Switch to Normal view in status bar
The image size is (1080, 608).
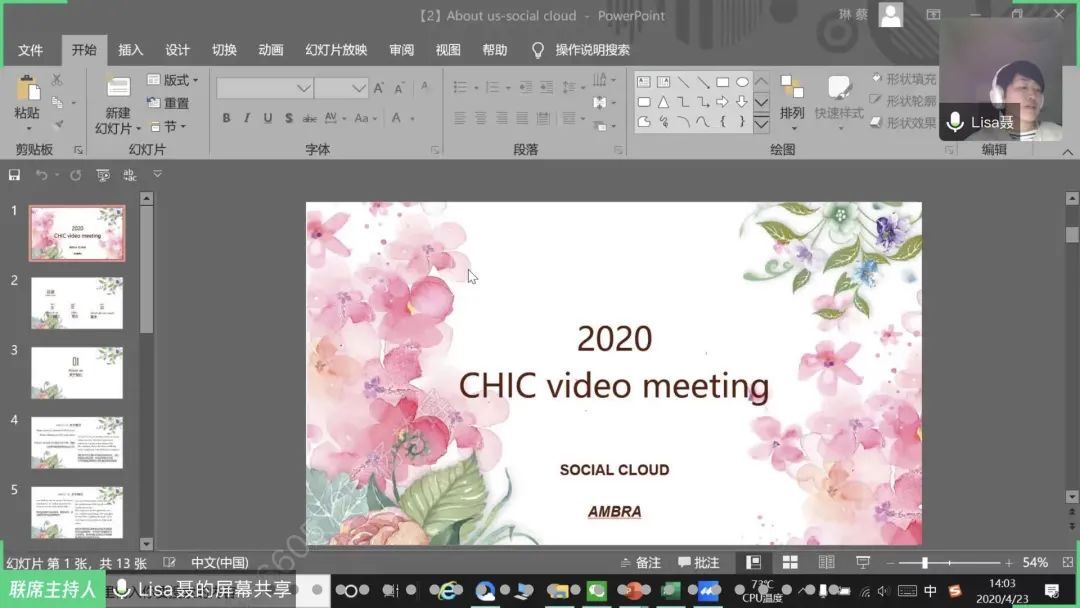coord(754,563)
